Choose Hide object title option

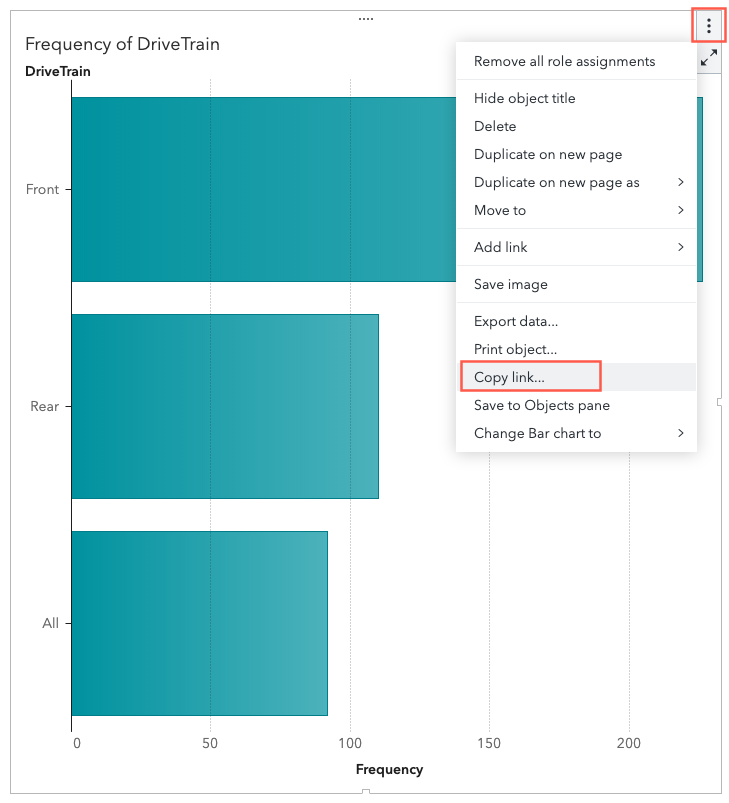pos(524,98)
